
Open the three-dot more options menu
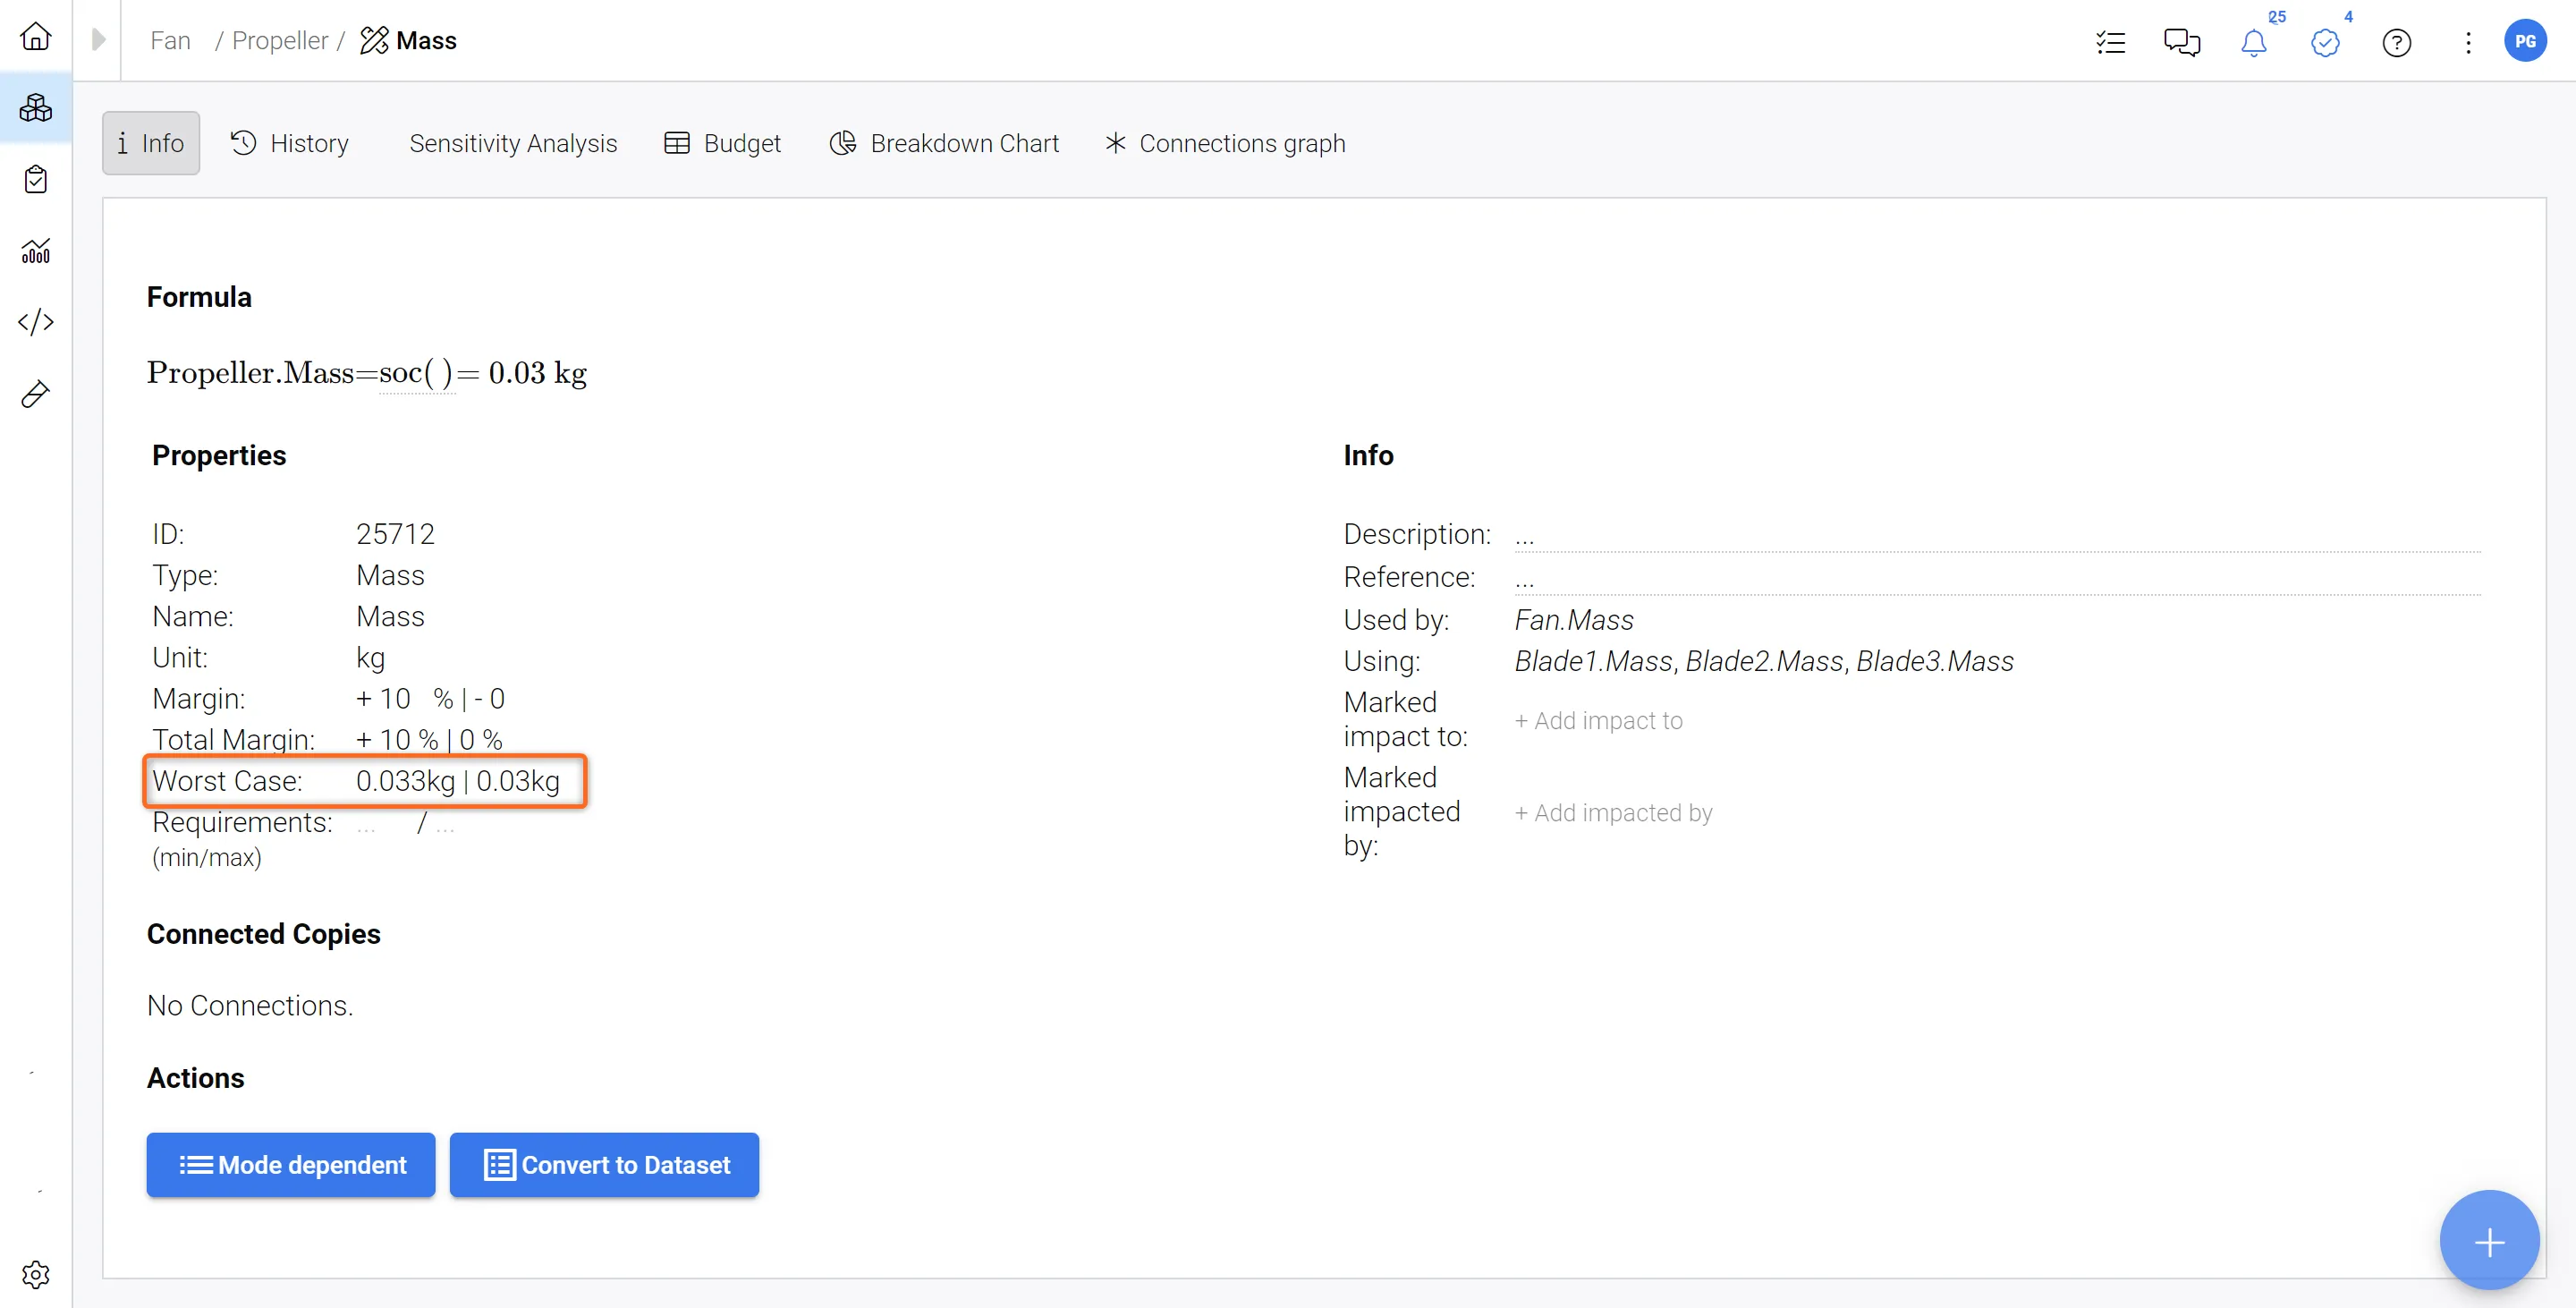point(2468,43)
